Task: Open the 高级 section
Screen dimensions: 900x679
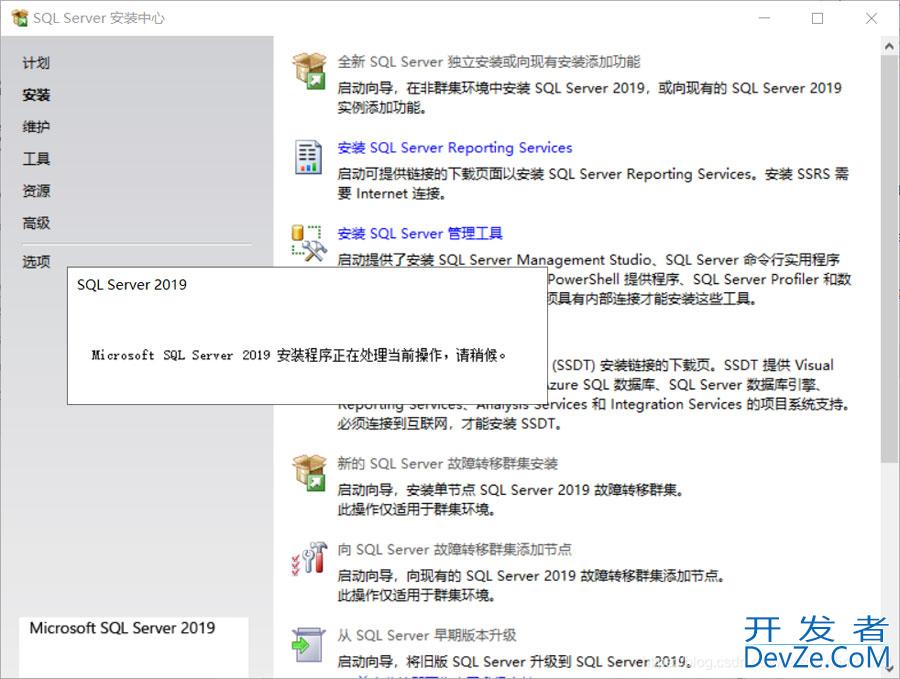Action: (36, 223)
